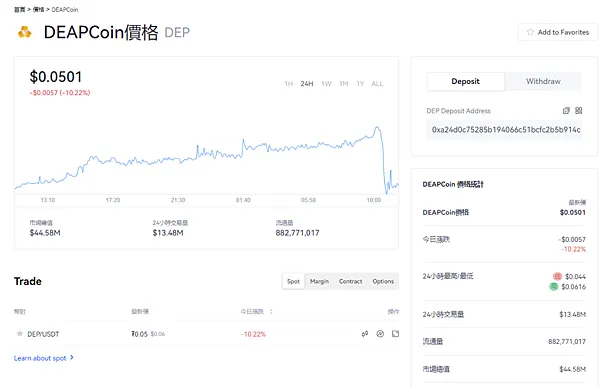Open the Options trade tab
This screenshot has width=600, height=387.
click(383, 281)
